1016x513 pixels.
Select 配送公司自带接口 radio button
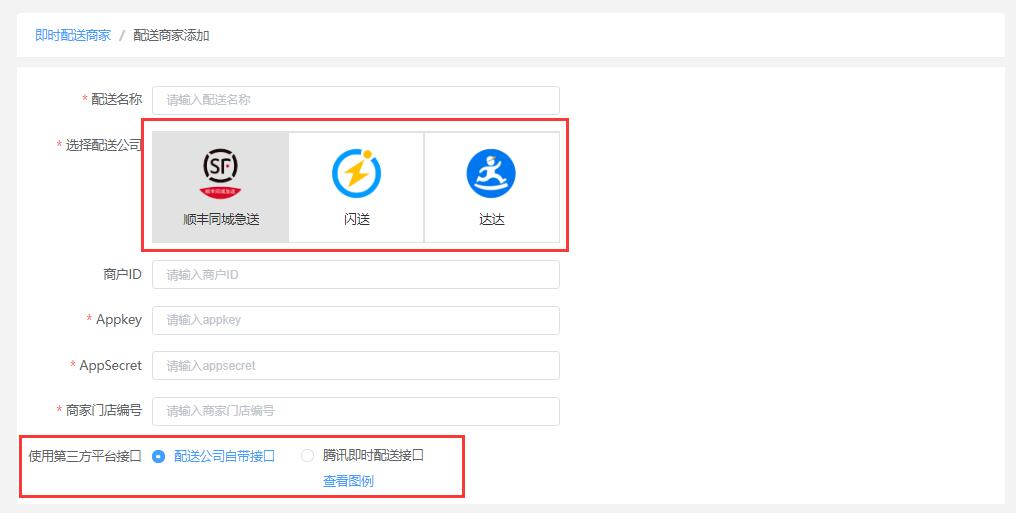(158, 456)
